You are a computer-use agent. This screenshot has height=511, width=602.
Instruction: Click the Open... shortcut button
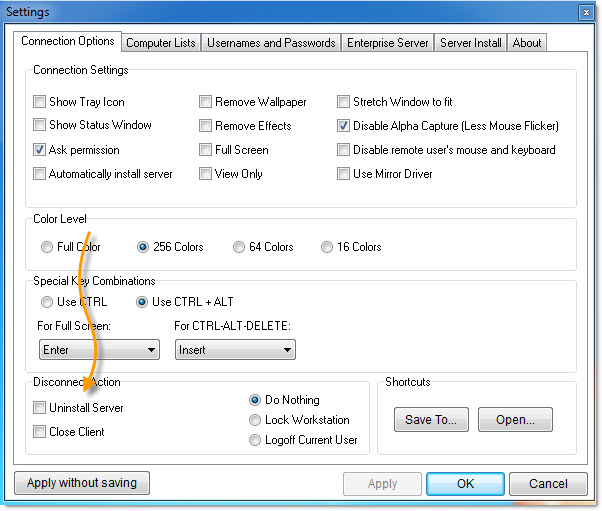point(515,420)
